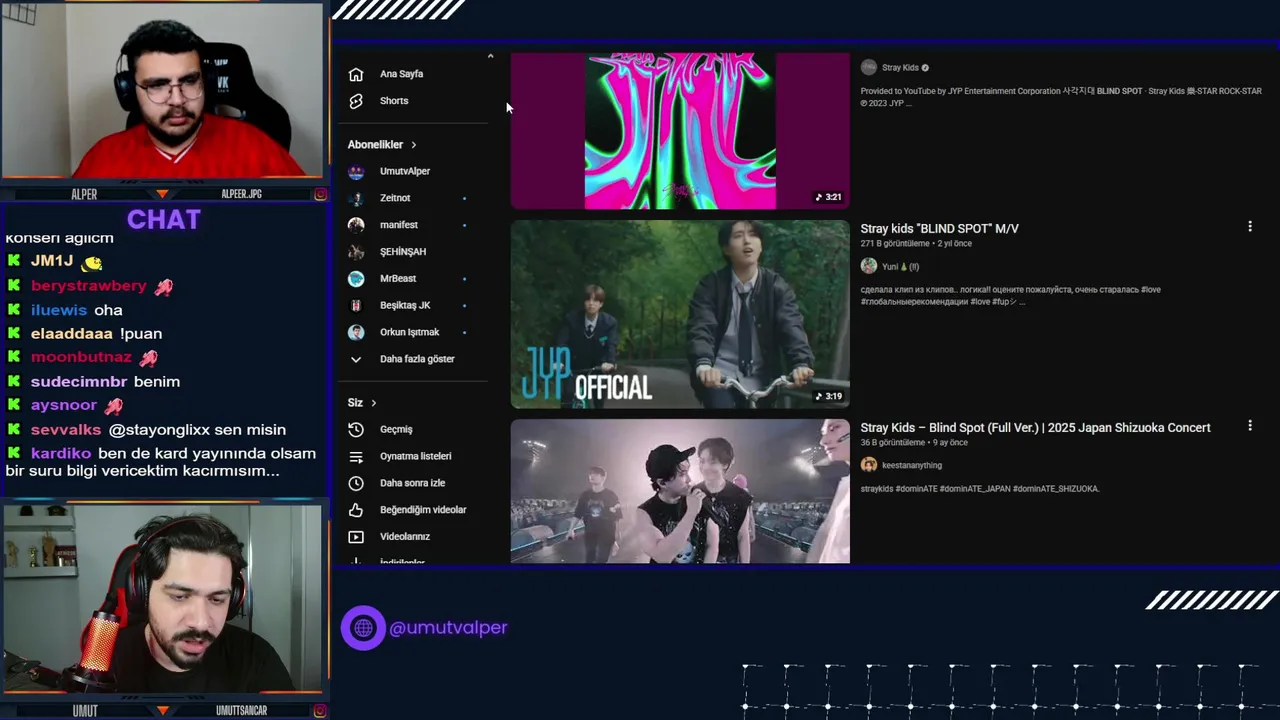Expand Abonelikler section chevron
This screenshot has width=1280, height=720.
coord(413,145)
